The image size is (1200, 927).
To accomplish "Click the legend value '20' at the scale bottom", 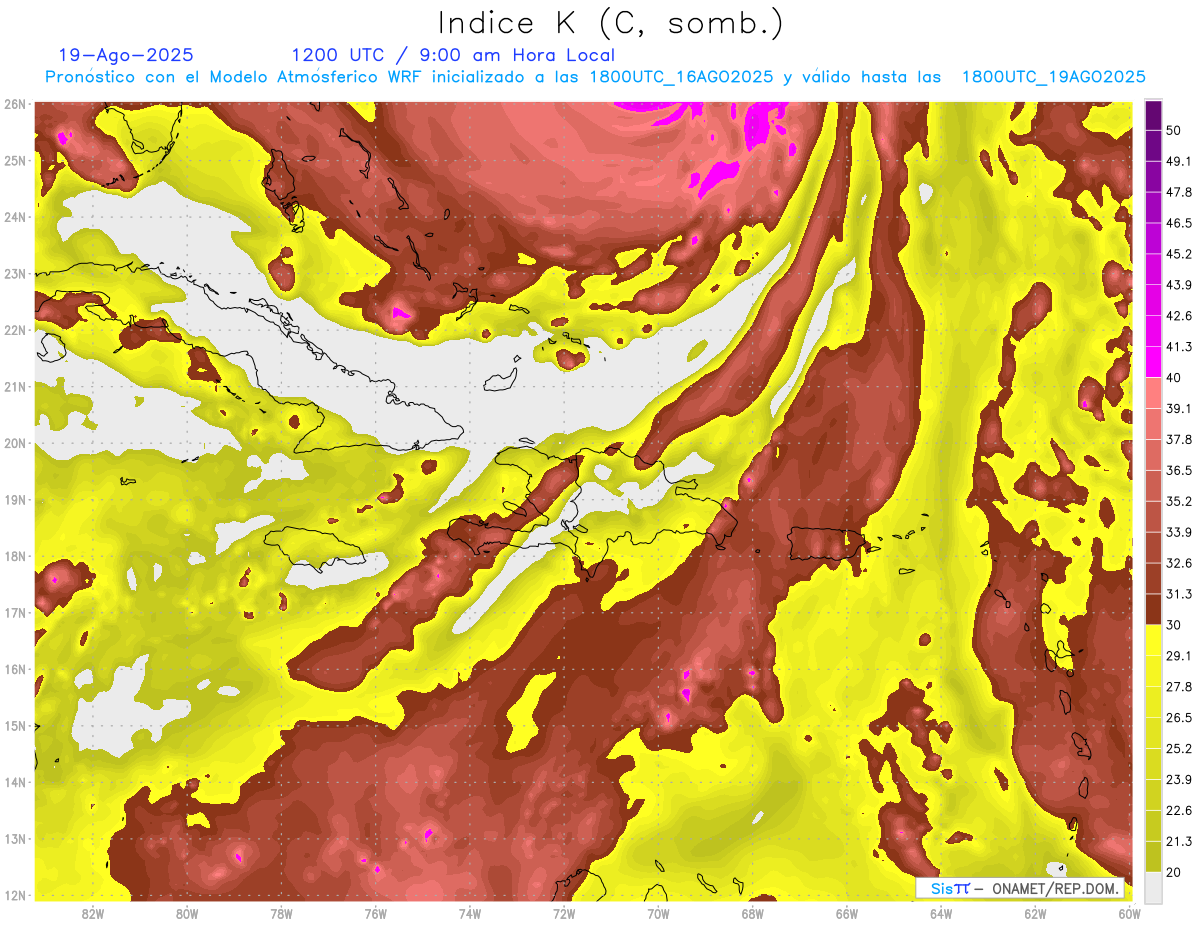I will [x=1174, y=872].
